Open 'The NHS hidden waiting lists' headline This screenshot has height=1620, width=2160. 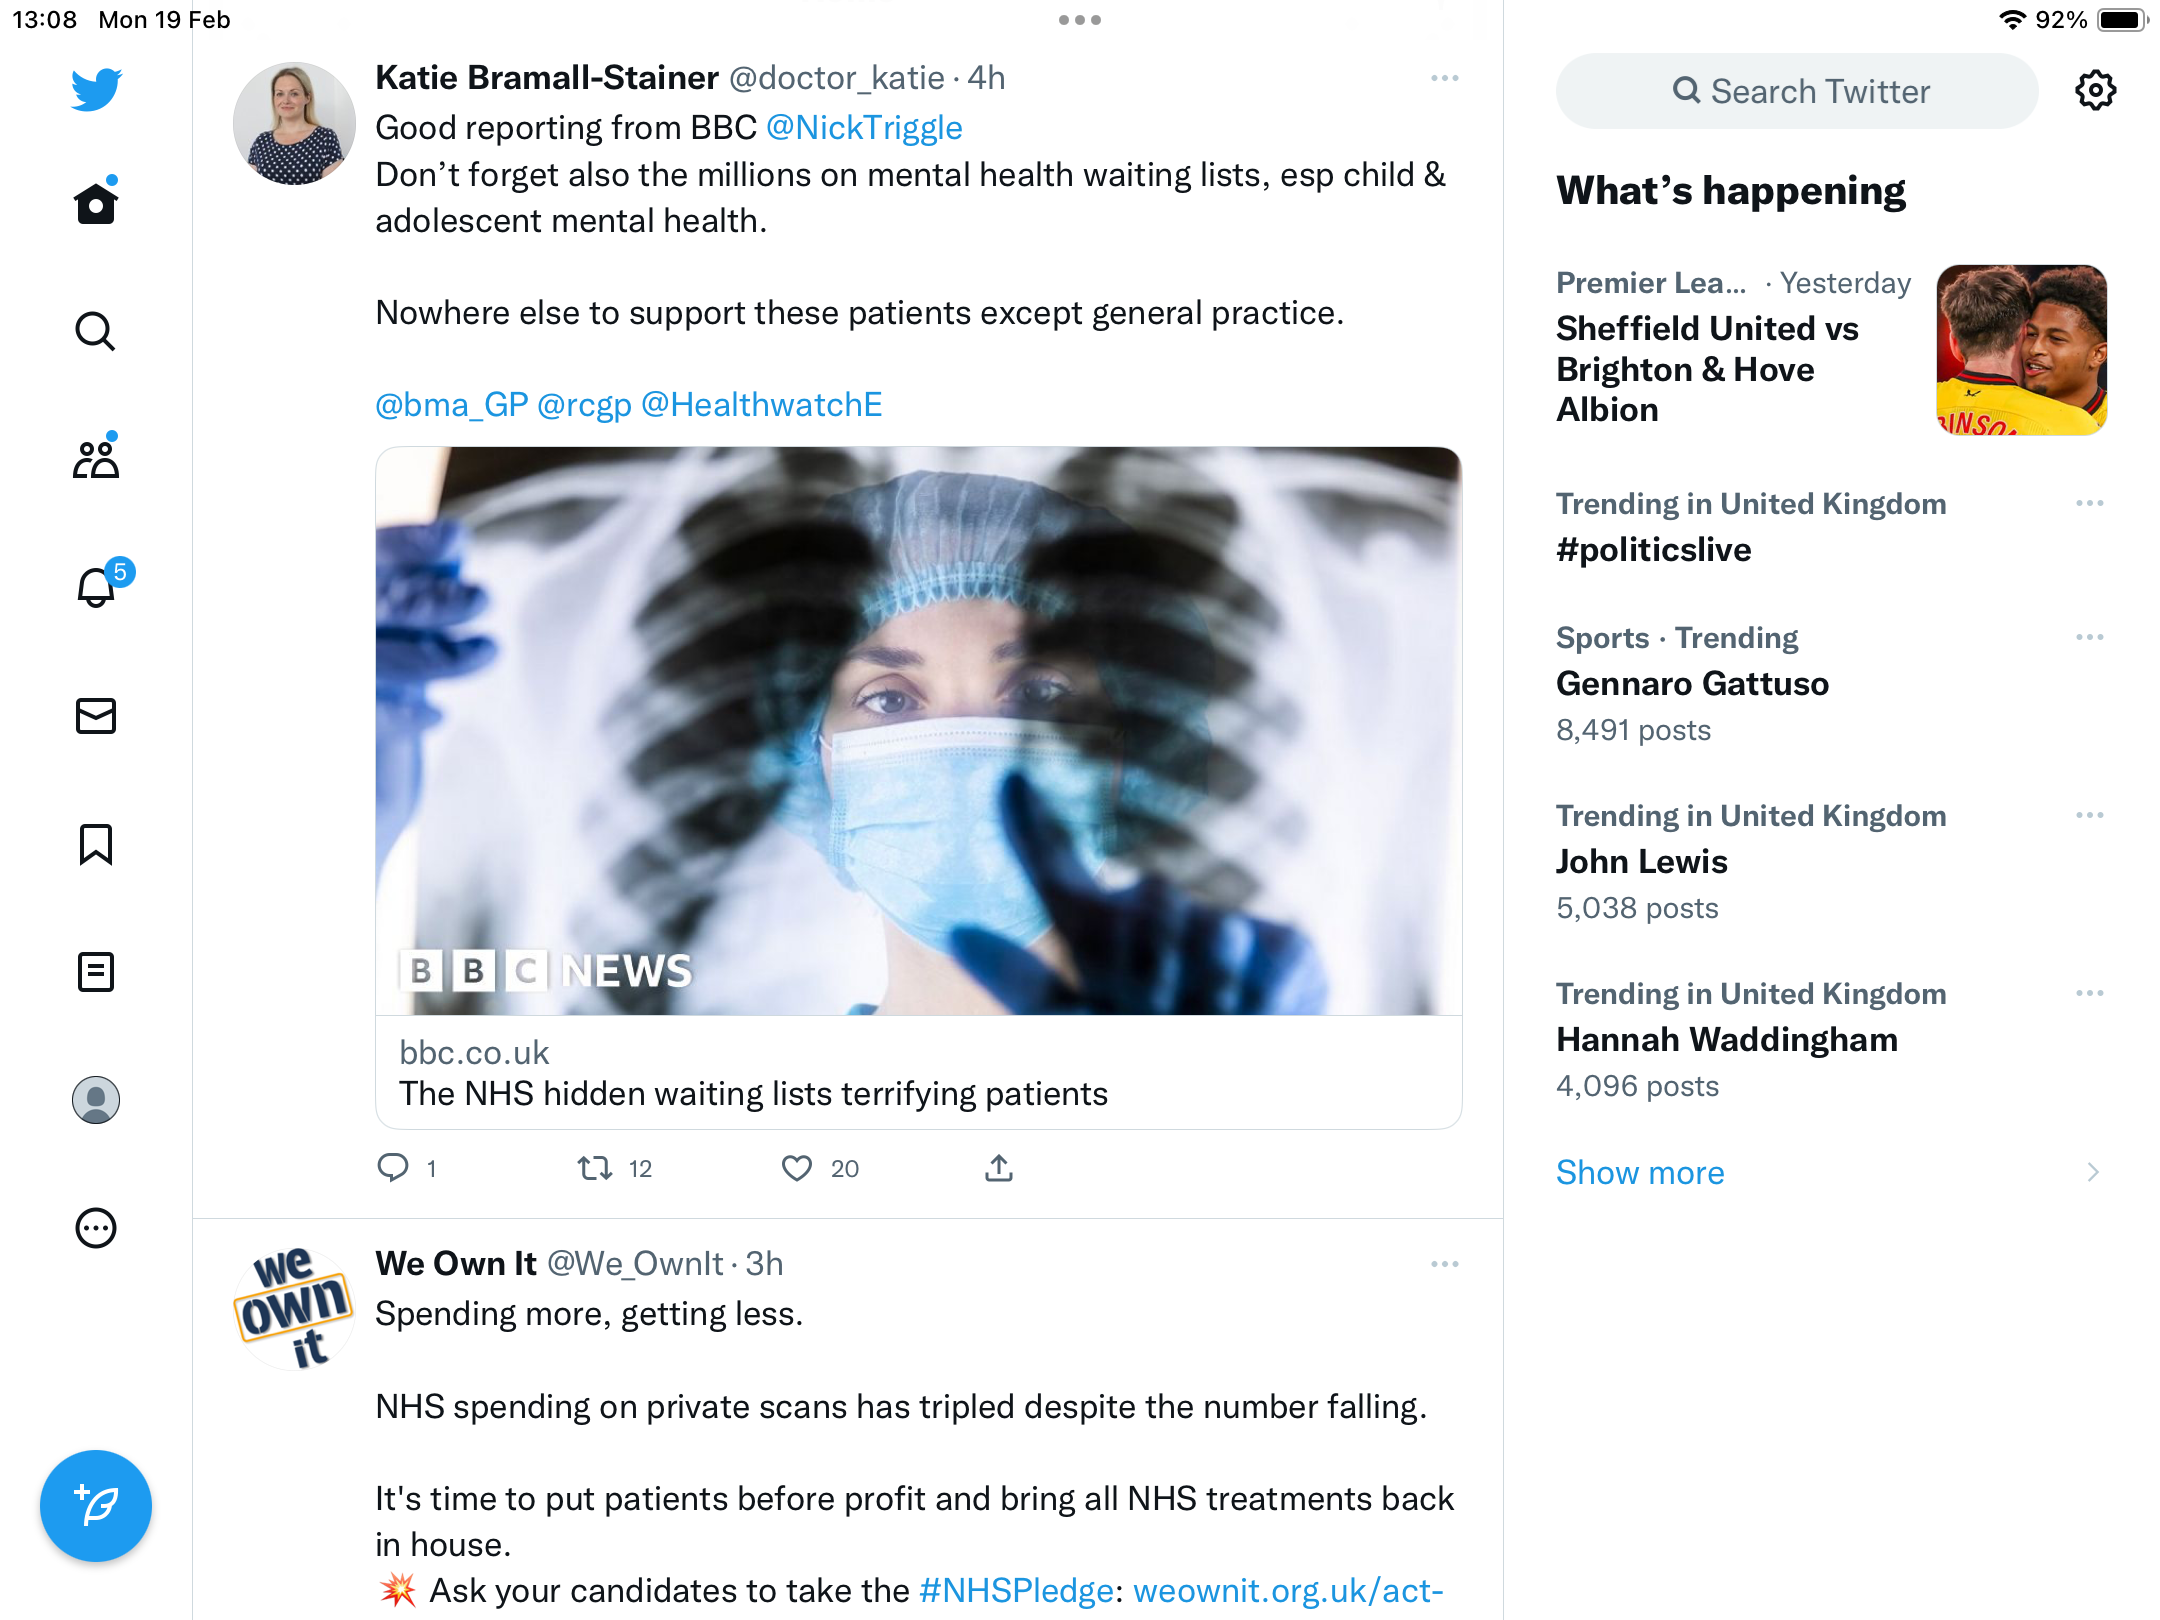(x=753, y=1094)
